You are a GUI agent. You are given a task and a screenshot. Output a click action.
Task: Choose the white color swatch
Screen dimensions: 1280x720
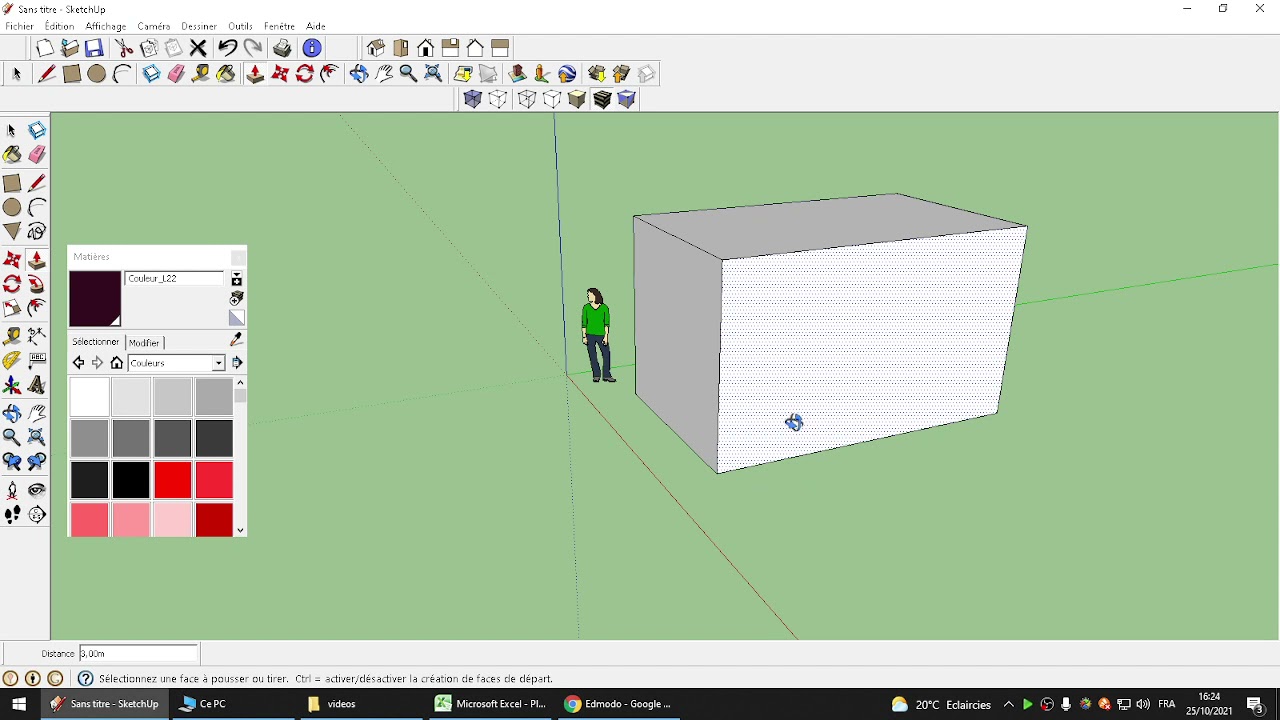pyautogui.click(x=89, y=397)
